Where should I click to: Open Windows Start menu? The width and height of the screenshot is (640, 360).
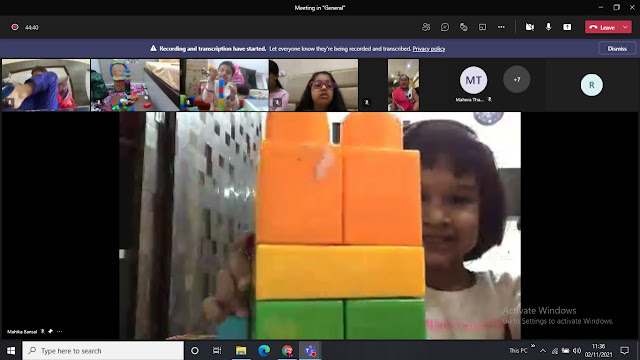coord(11,351)
